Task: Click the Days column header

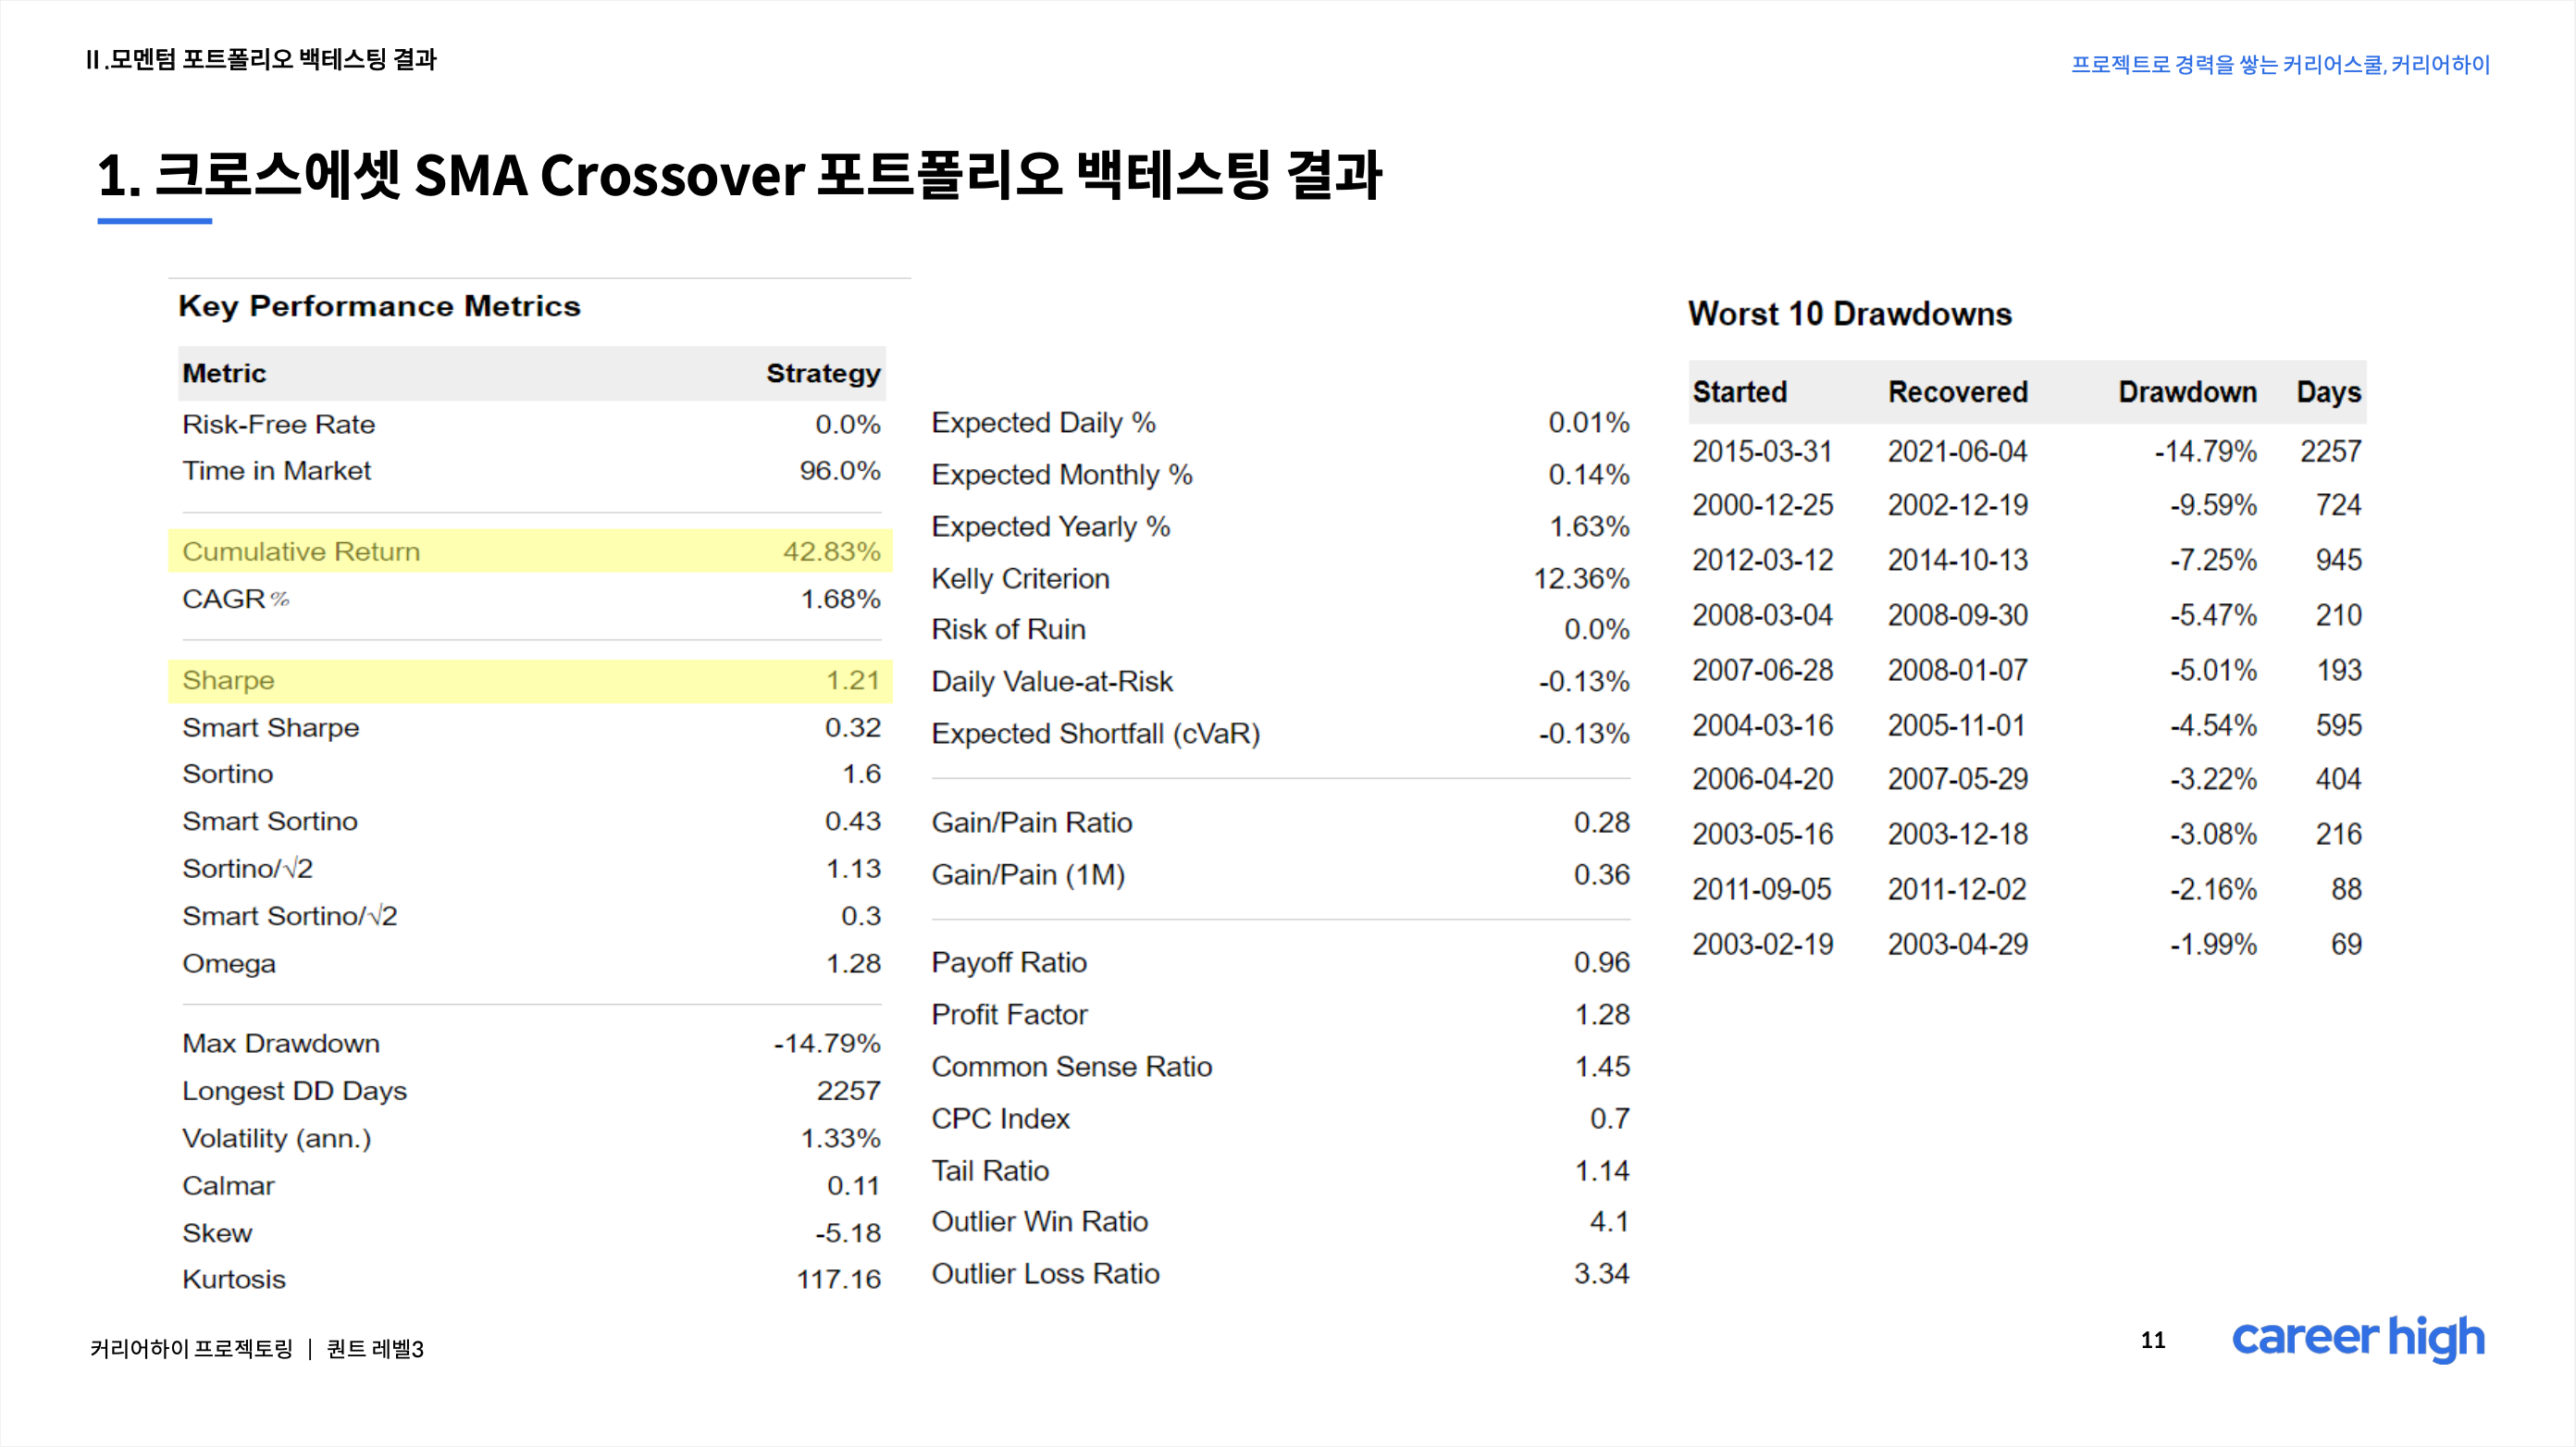Action: pyautogui.click(x=2328, y=392)
